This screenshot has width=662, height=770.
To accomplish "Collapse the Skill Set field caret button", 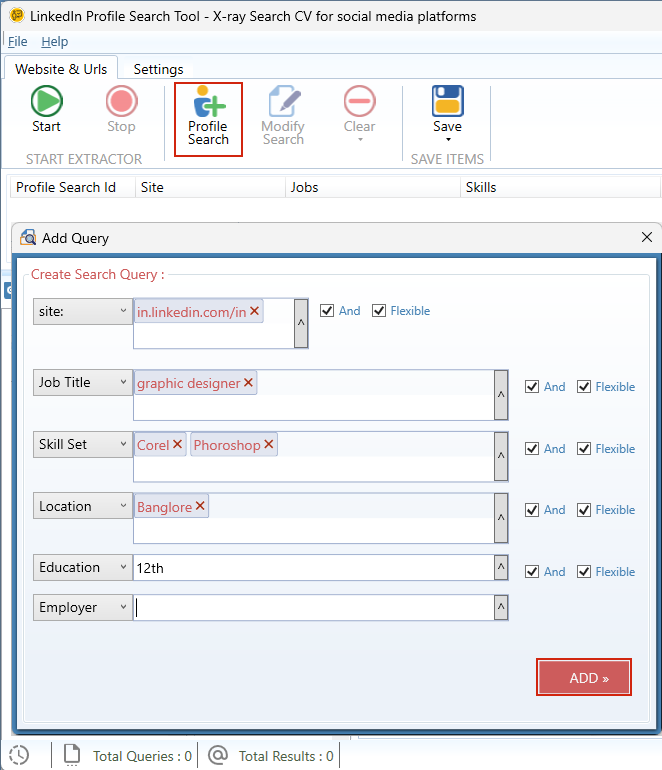I will tap(501, 456).
